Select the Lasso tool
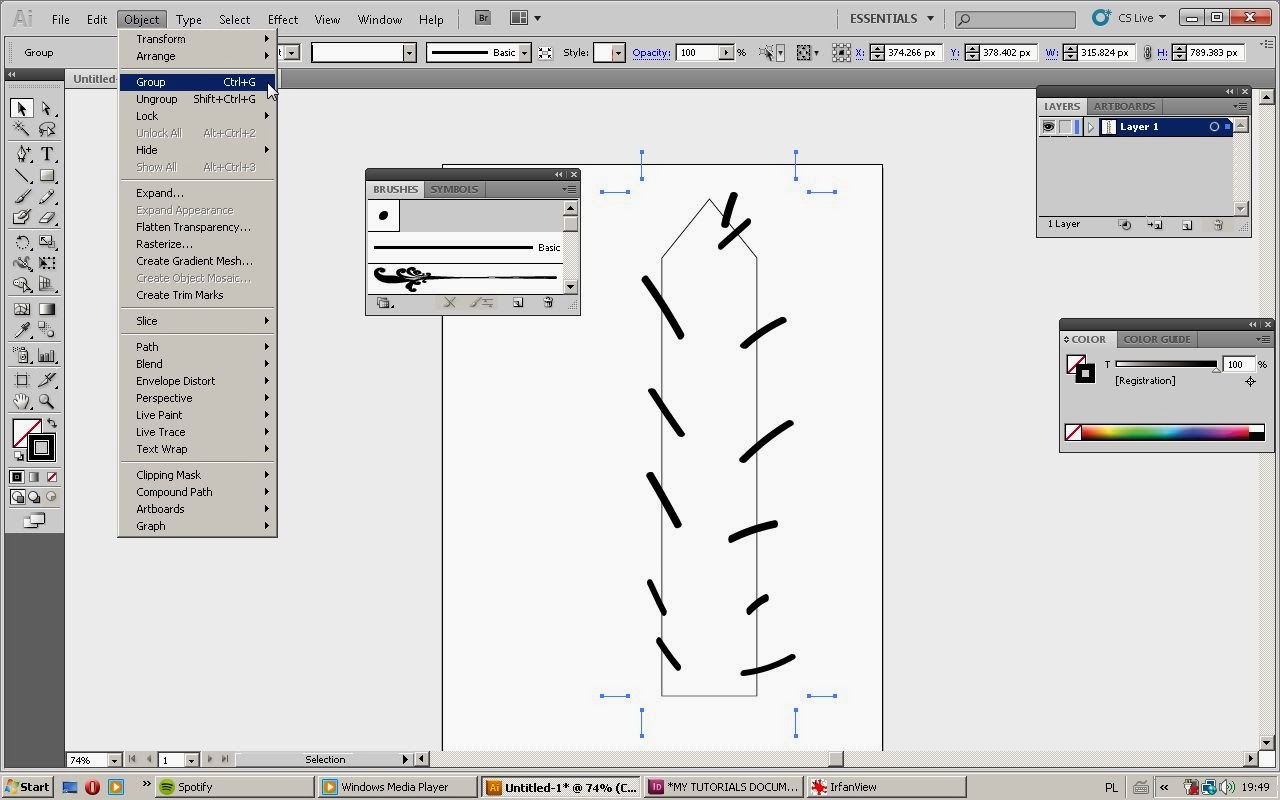The image size is (1280, 800). tap(47, 130)
